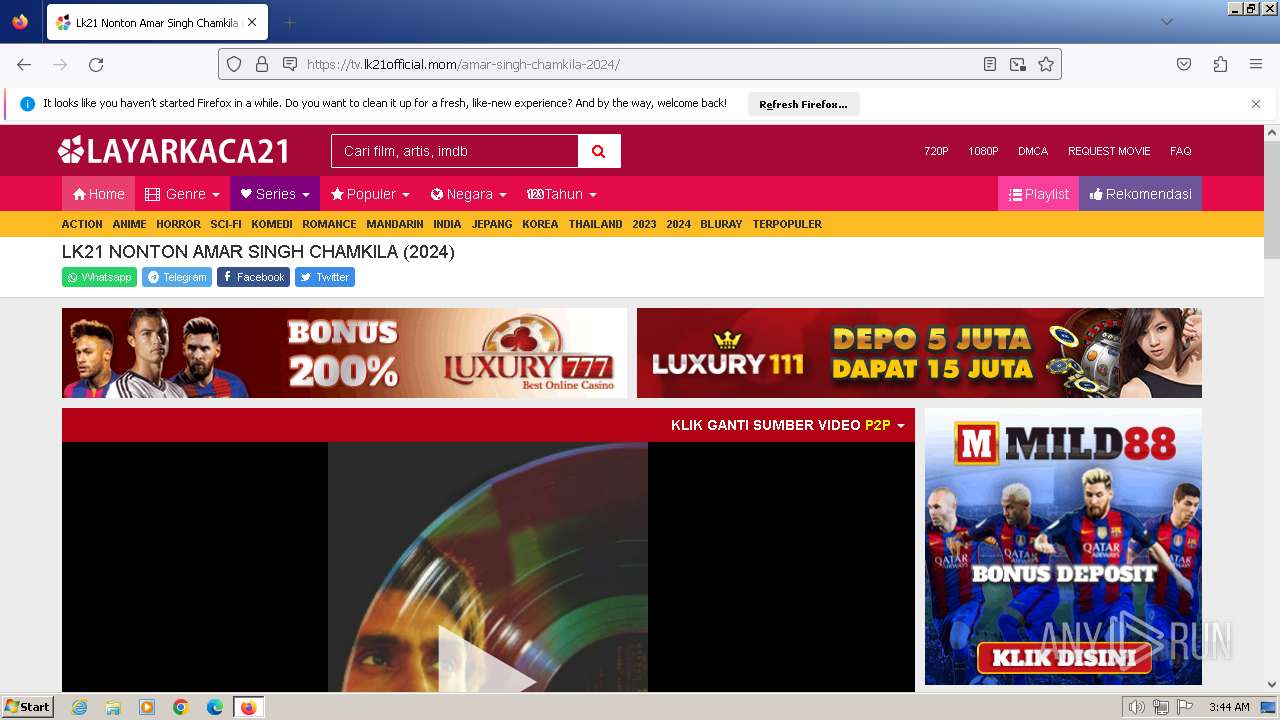Select the ACTION category
This screenshot has width=1280, height=720.
[x=82, y=224]
